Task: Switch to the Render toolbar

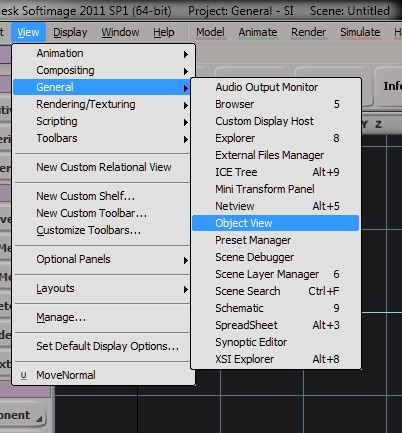Action: (x=308, y=32)
